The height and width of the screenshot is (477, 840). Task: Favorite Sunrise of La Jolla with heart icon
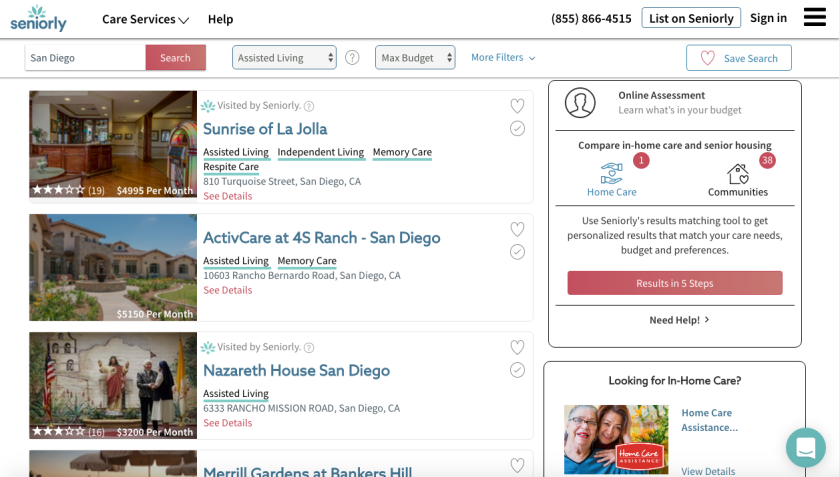[x=517, y=106]
